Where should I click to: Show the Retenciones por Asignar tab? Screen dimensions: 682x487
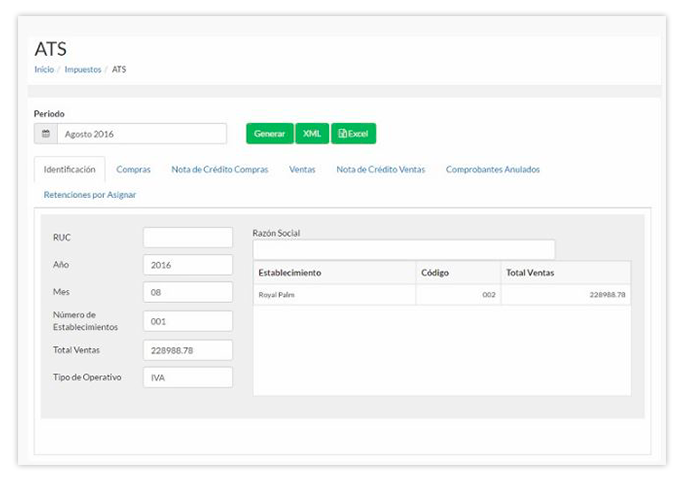pyautogui.click(x=90, y=195)
